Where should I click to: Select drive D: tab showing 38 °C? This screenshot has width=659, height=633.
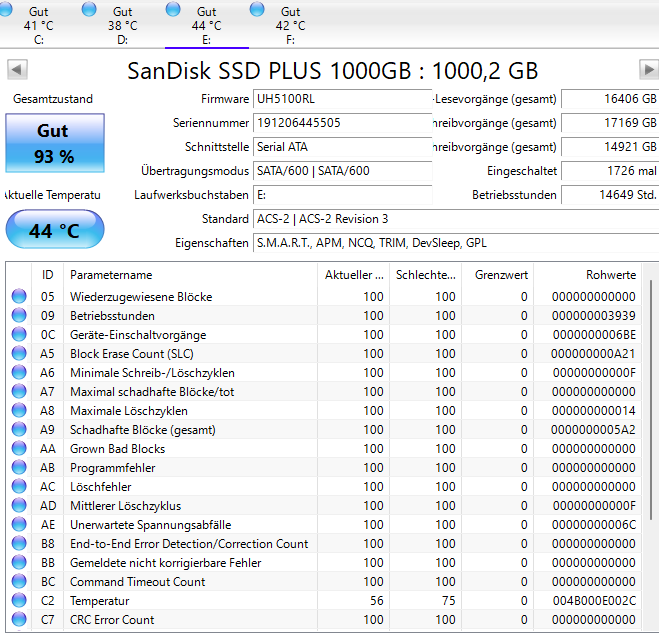[x=122, y=25]
